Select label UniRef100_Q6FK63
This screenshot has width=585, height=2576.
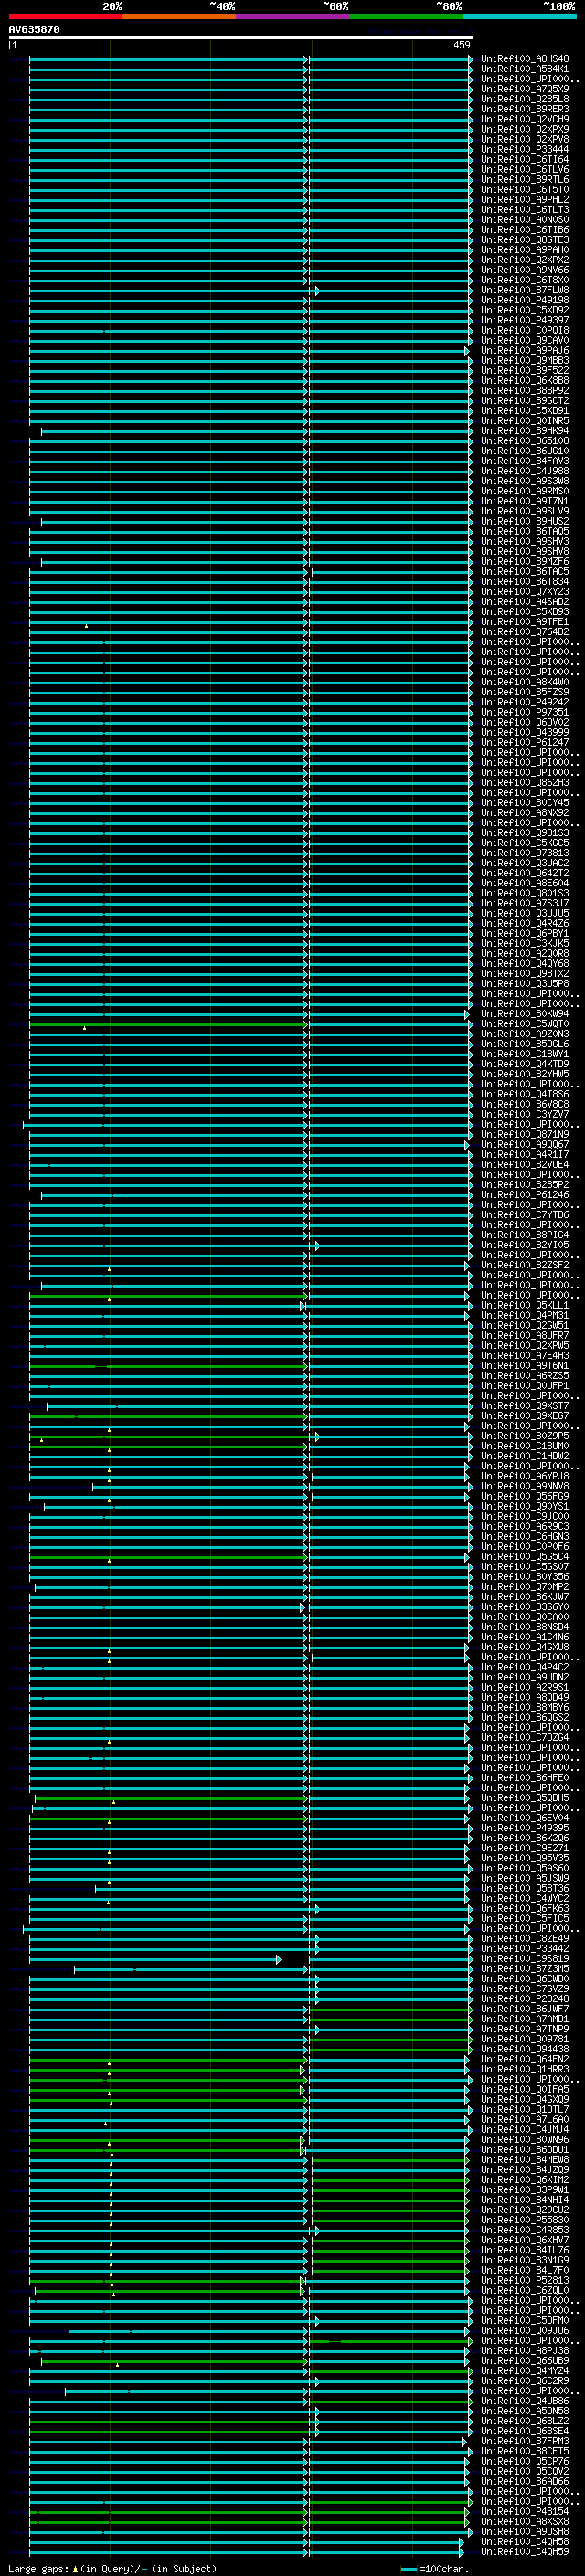(525, 1908)
